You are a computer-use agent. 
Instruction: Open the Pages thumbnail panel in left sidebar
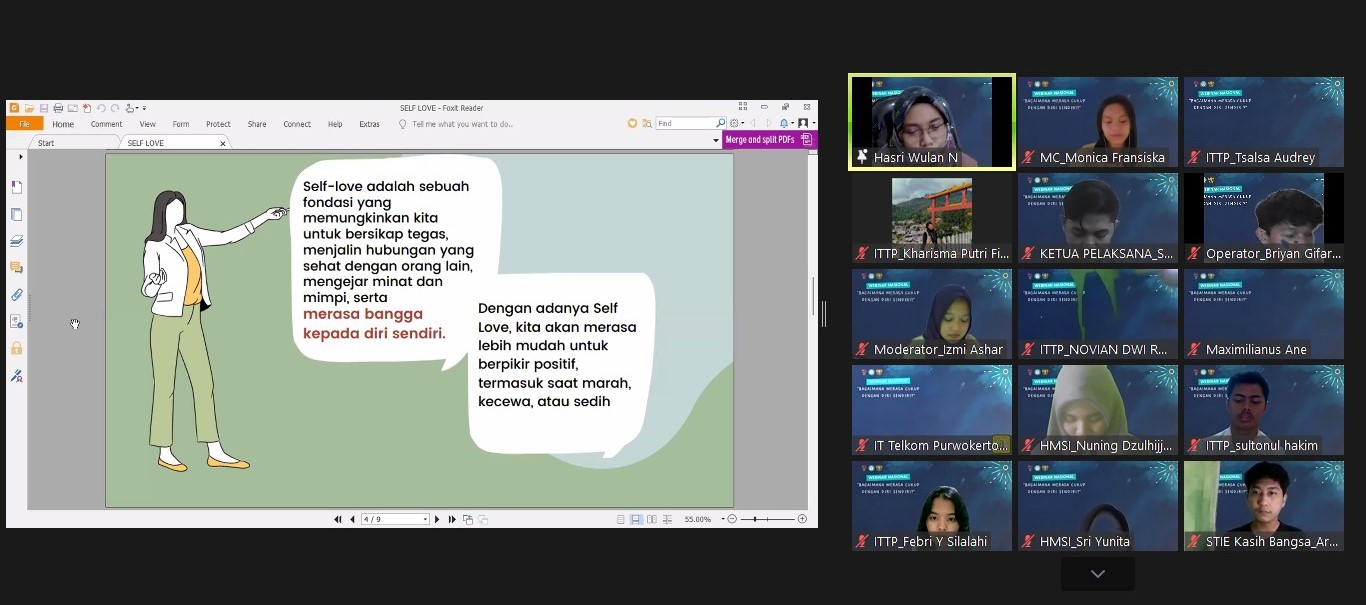(x=16, y=214)
